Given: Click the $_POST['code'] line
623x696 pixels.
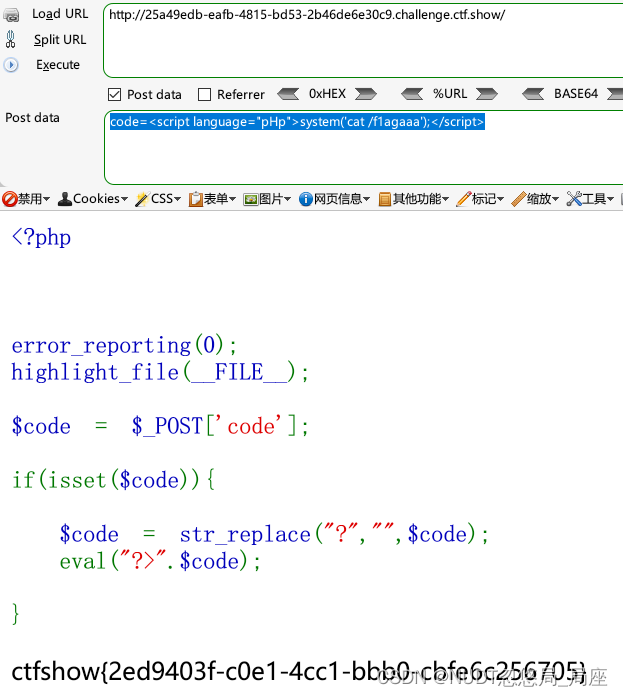Looking at the screenshot, I should pyautogui.click(x=160, y=426).
